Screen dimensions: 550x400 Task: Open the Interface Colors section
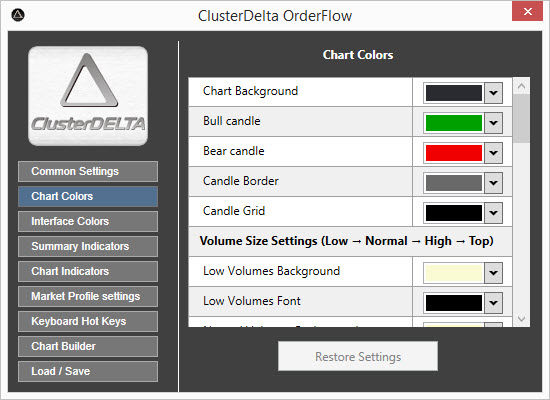(88, 221)
